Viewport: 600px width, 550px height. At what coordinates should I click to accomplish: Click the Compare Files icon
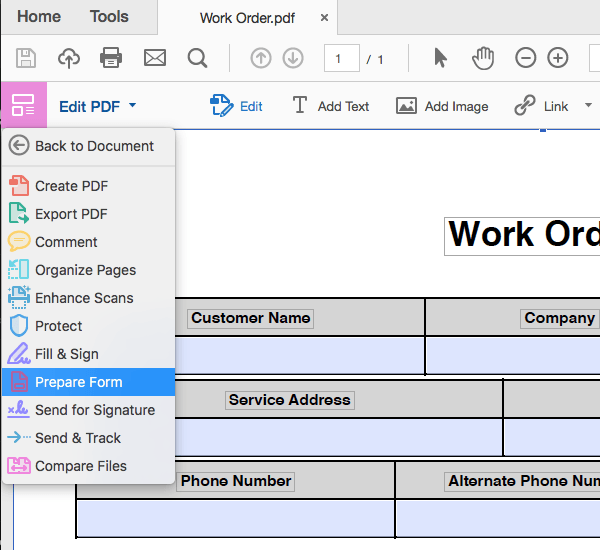tap(19, 466)
